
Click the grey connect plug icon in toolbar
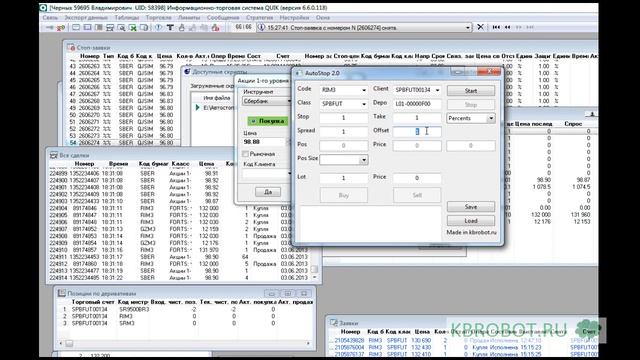(x=50, y=27)
